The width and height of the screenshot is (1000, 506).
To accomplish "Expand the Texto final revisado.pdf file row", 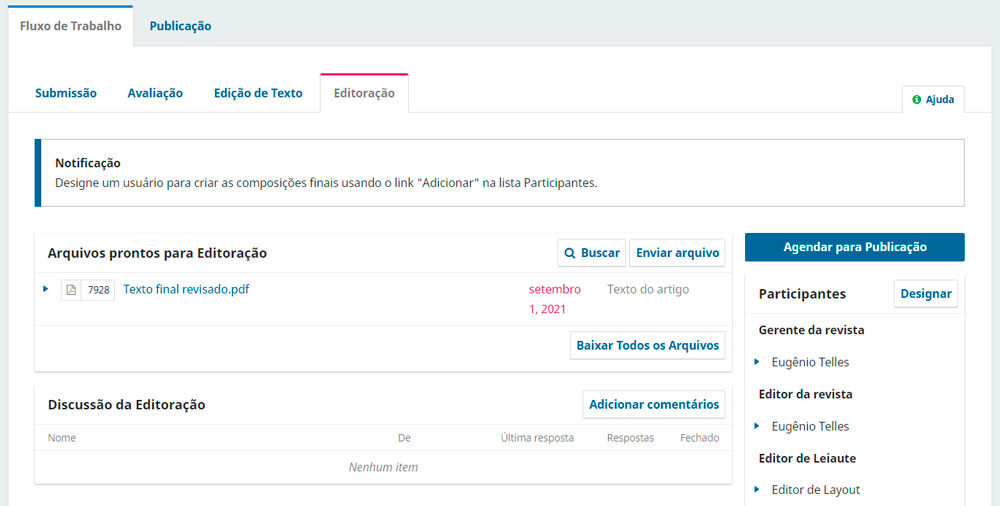I will tap(45, 289).
